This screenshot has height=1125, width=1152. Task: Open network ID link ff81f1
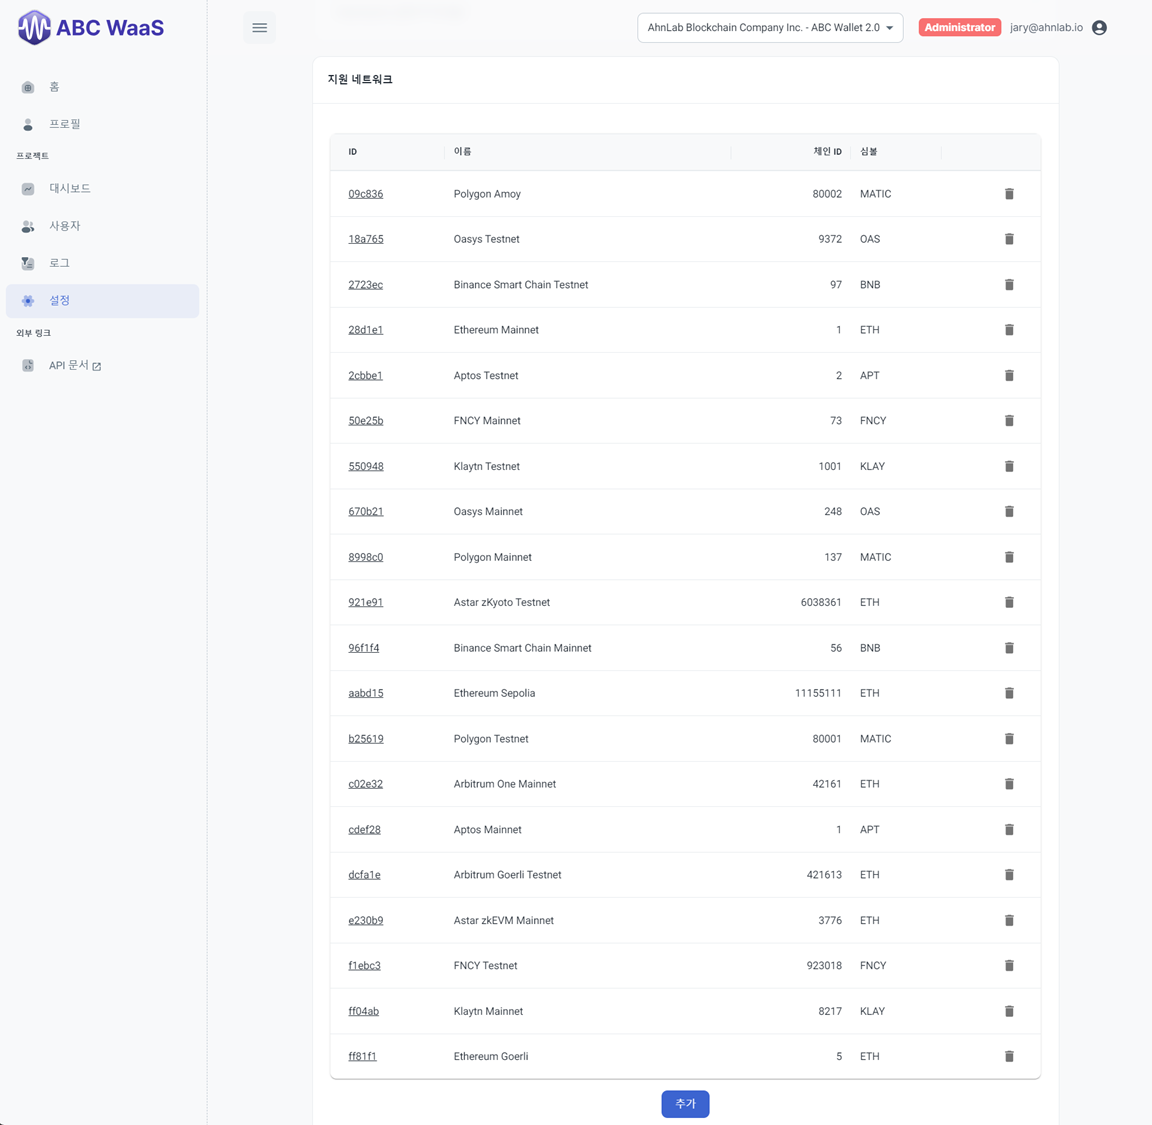[x=362, y=1056]
